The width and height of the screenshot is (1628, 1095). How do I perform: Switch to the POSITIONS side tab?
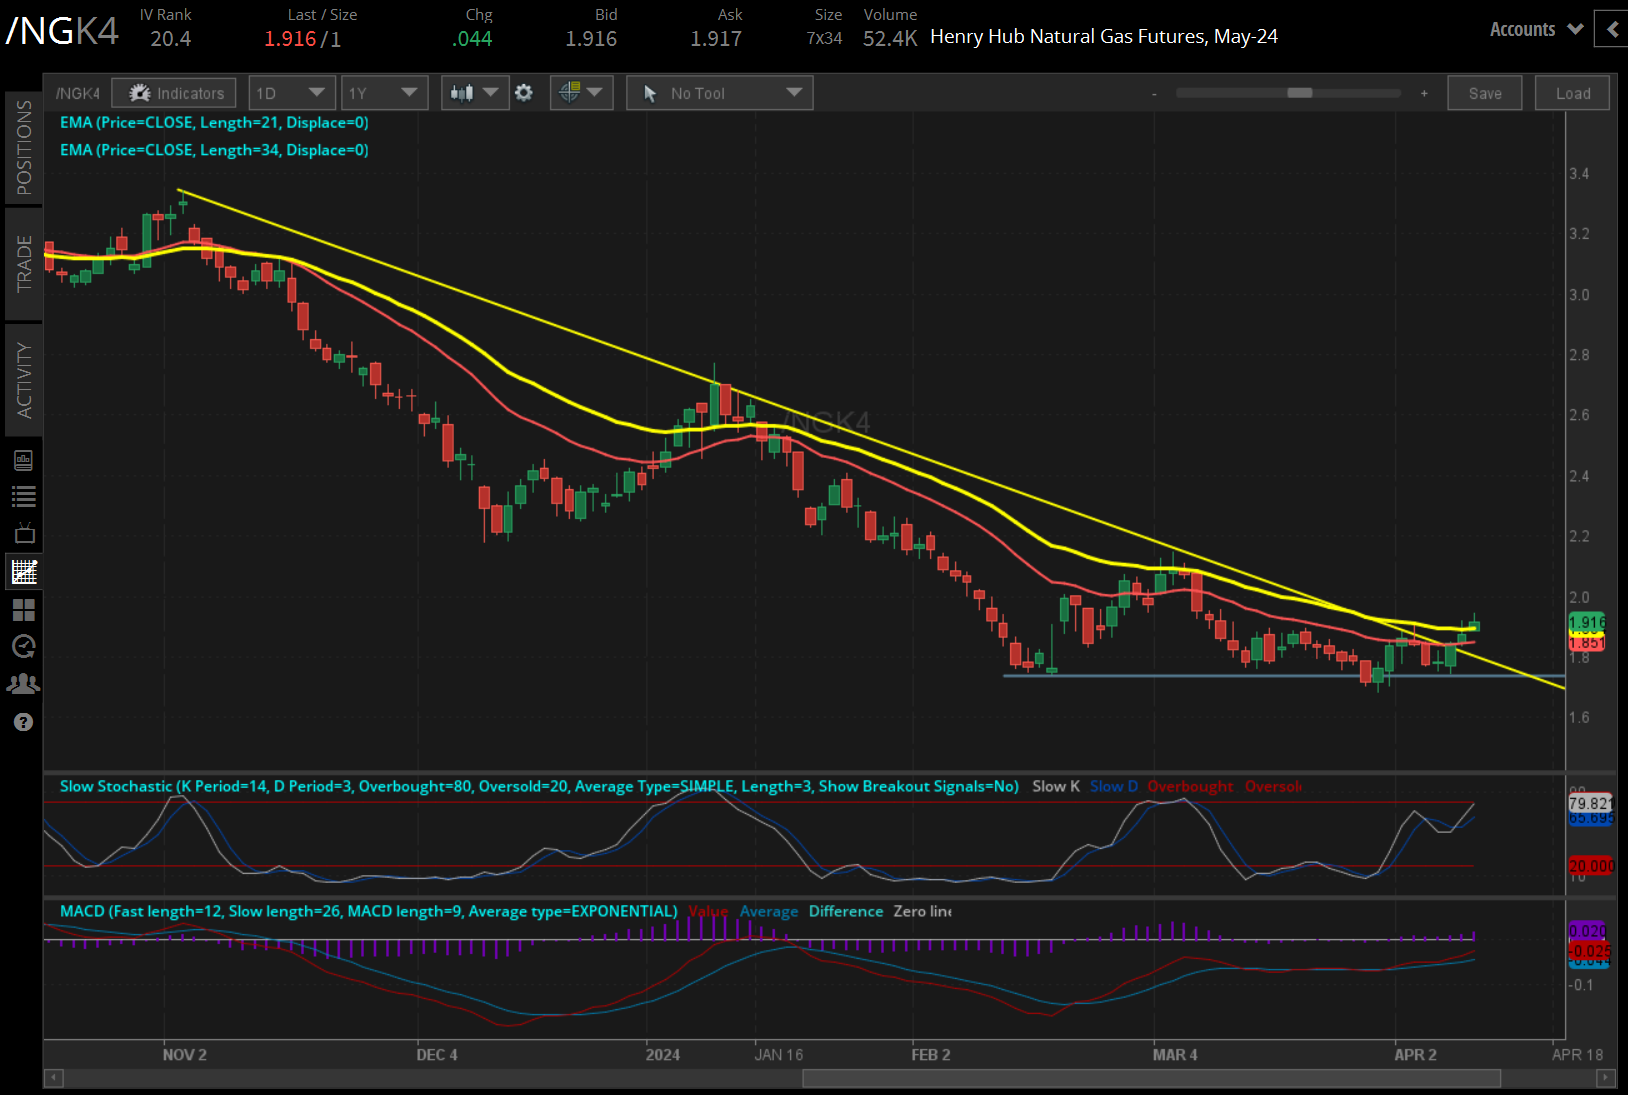coord(24,147)
